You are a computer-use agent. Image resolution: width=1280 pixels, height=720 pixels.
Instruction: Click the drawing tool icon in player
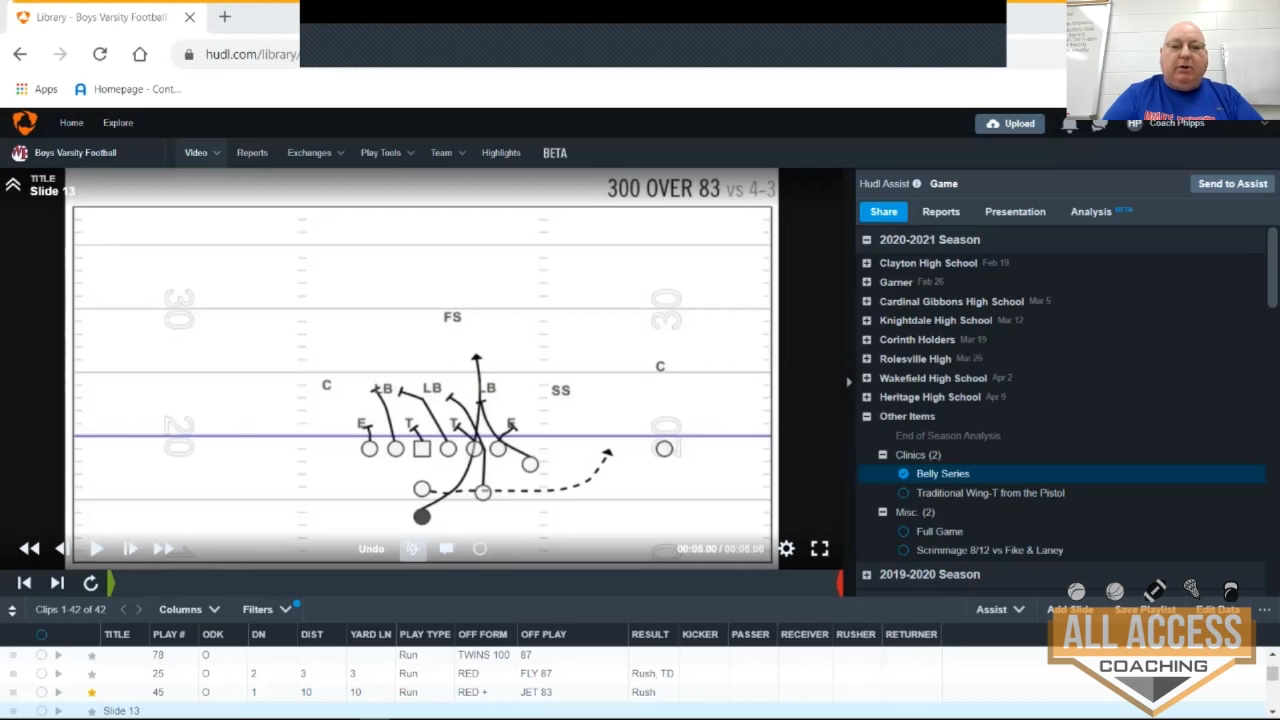412,548
